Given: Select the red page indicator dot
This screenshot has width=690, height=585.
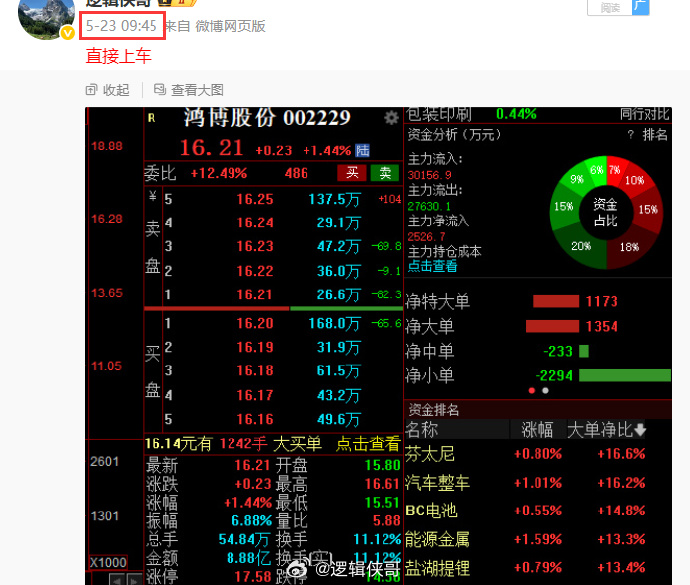Looking at the screenshot, I should tap(531, 391).
